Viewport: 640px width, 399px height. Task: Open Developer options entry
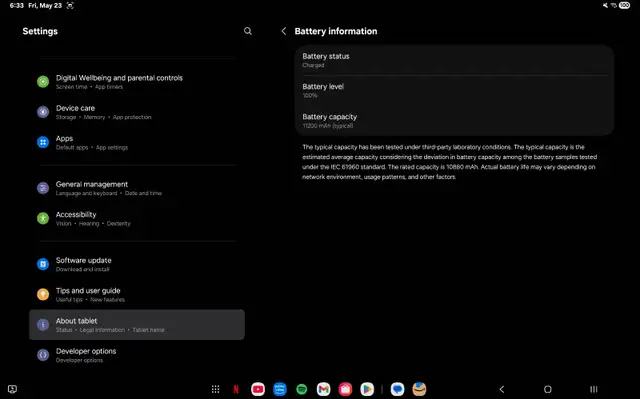(x=137, y=355)
